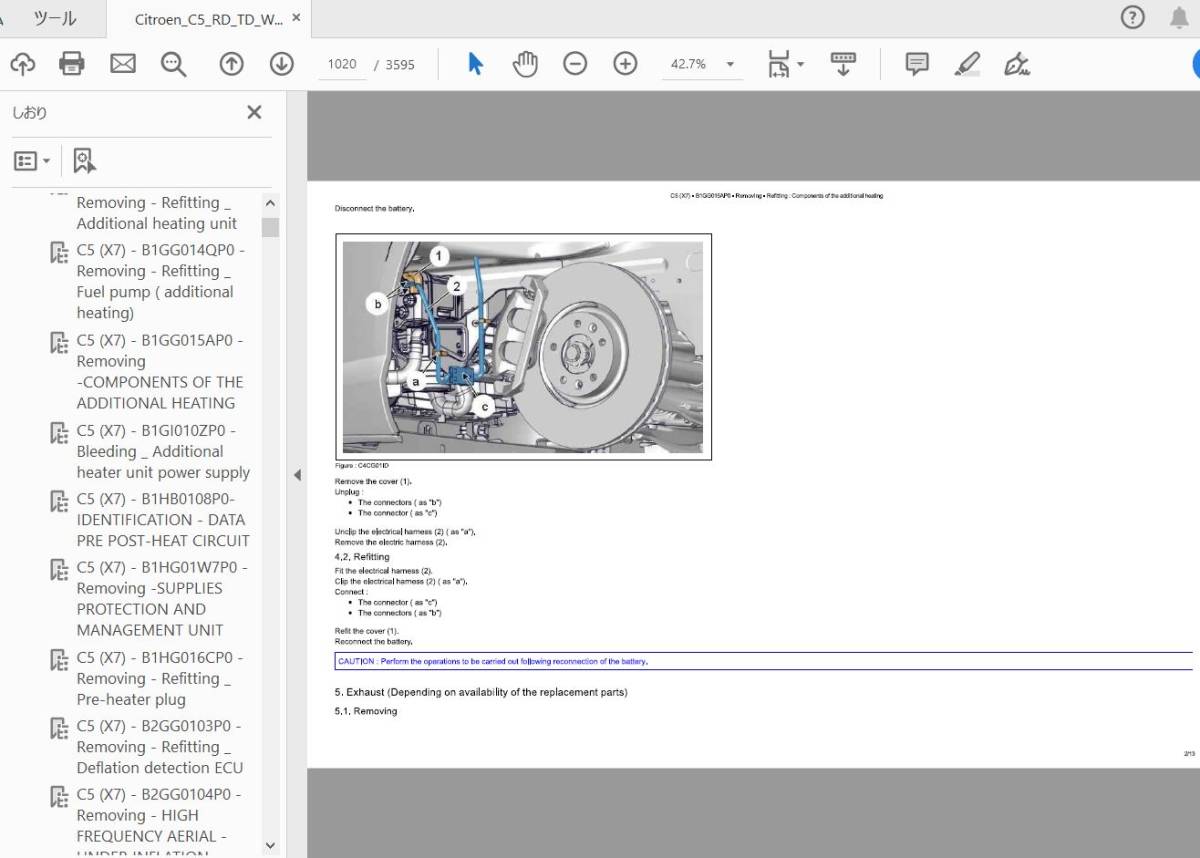Open the sign document pen icon

pyautogui.click(x=1017, y=64)
